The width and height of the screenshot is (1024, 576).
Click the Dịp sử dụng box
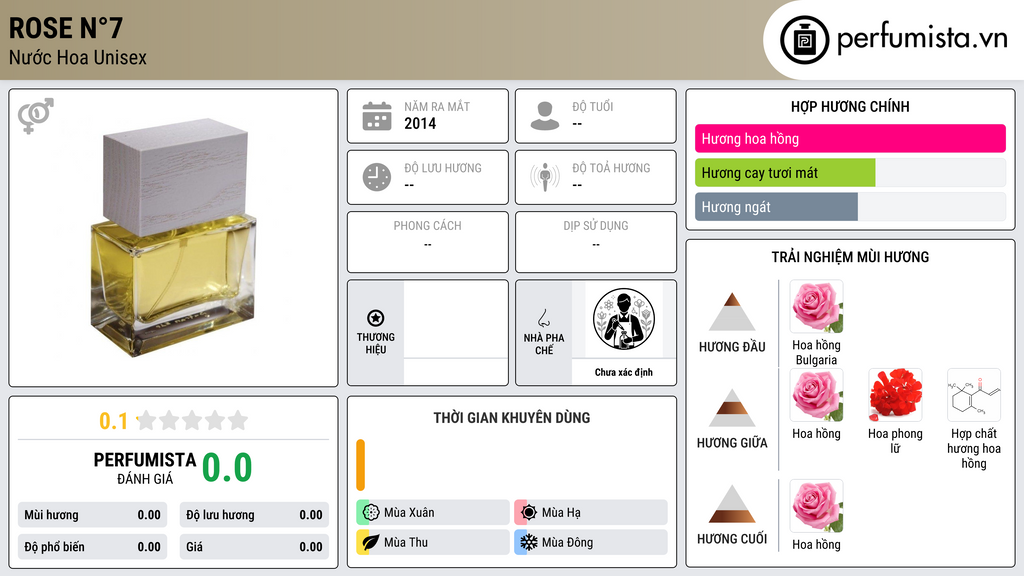pyautogui.click(x=596, y=242)
